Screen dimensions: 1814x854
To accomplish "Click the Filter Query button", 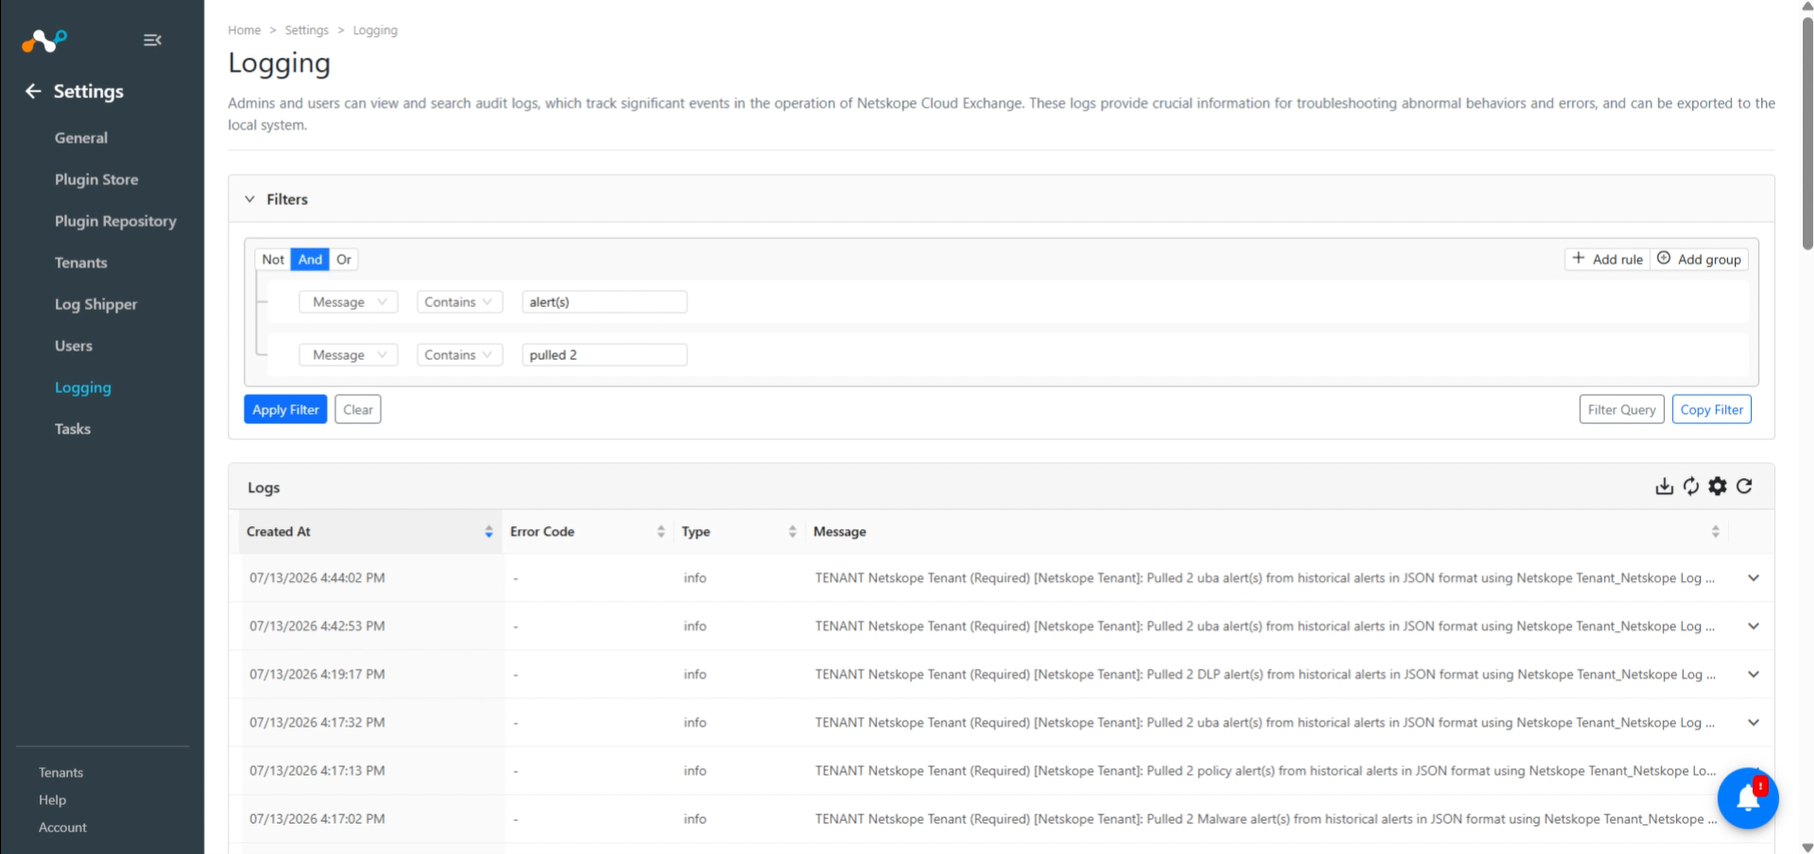I will point(1621,409).
